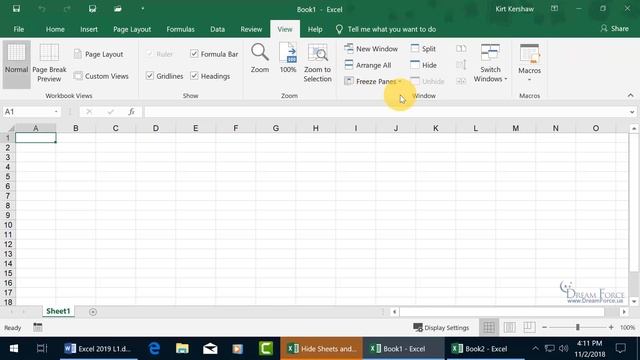Open Display Settings in status bar

pos(441,327)
